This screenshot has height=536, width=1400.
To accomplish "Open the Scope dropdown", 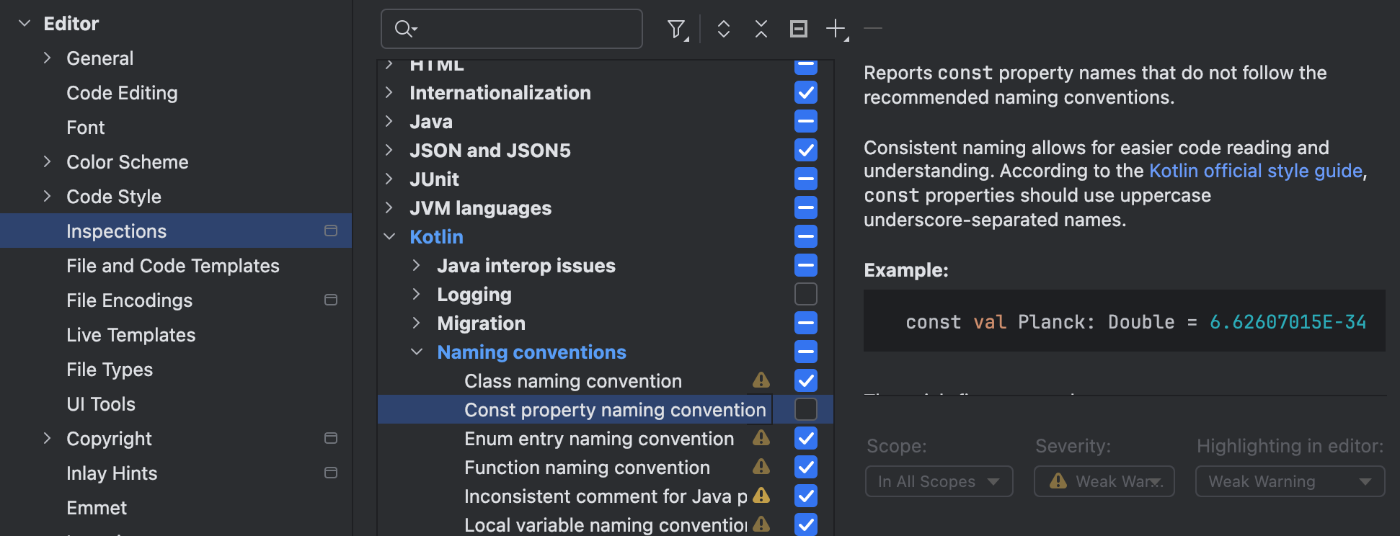I will point(939,481).
